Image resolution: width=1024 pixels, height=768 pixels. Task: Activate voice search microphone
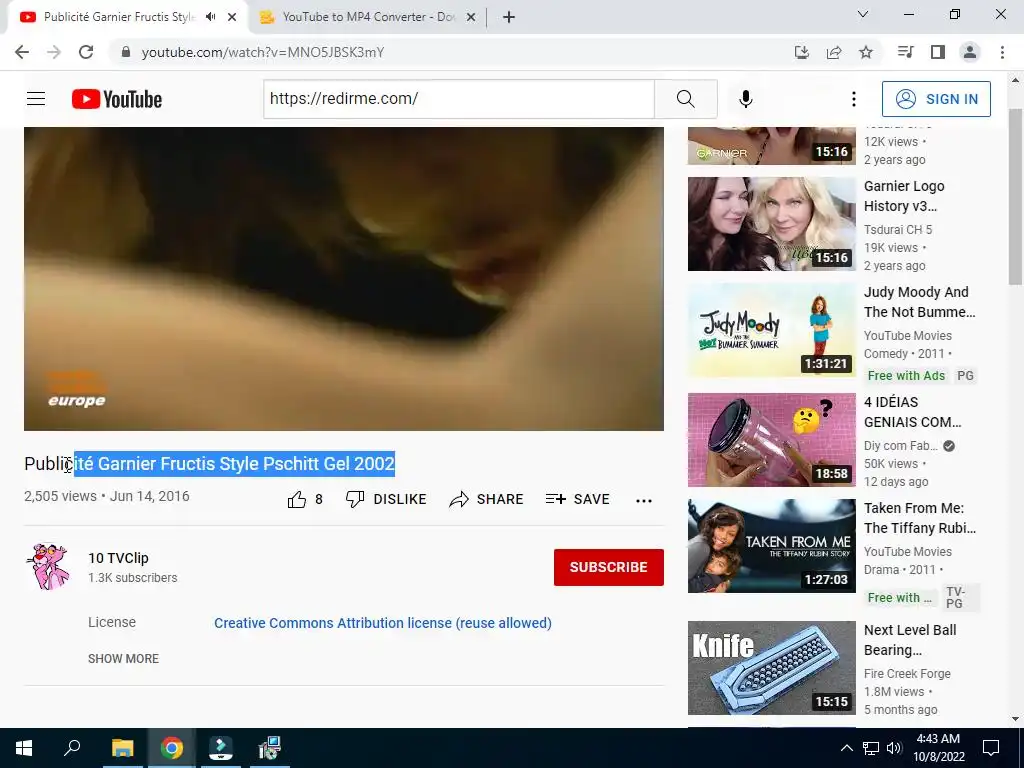[745, 99]
